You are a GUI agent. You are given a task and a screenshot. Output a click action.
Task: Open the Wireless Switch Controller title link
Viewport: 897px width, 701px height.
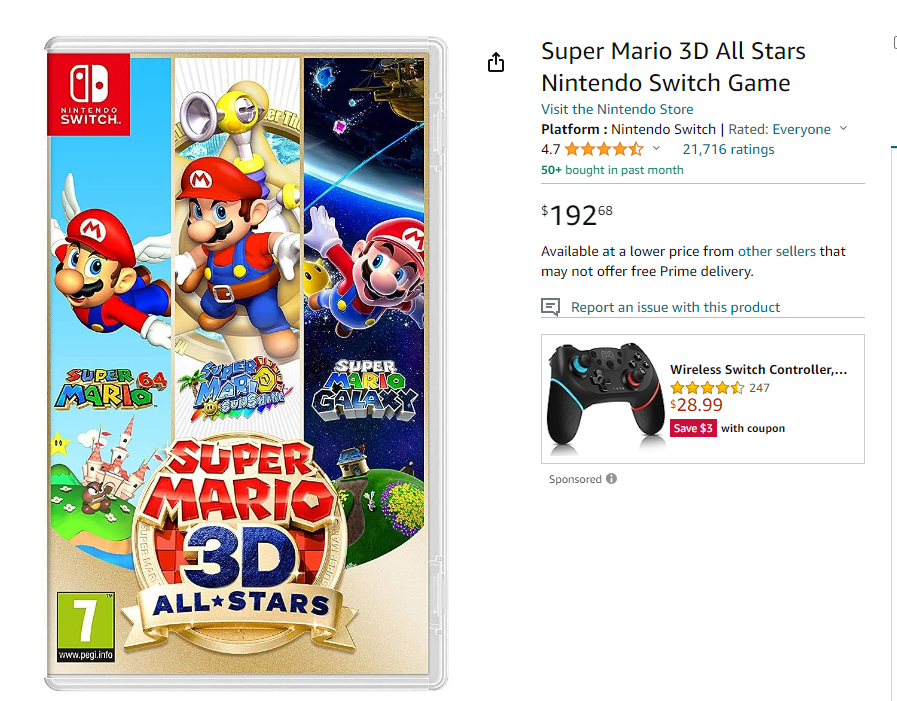click(x=758, y=370)
